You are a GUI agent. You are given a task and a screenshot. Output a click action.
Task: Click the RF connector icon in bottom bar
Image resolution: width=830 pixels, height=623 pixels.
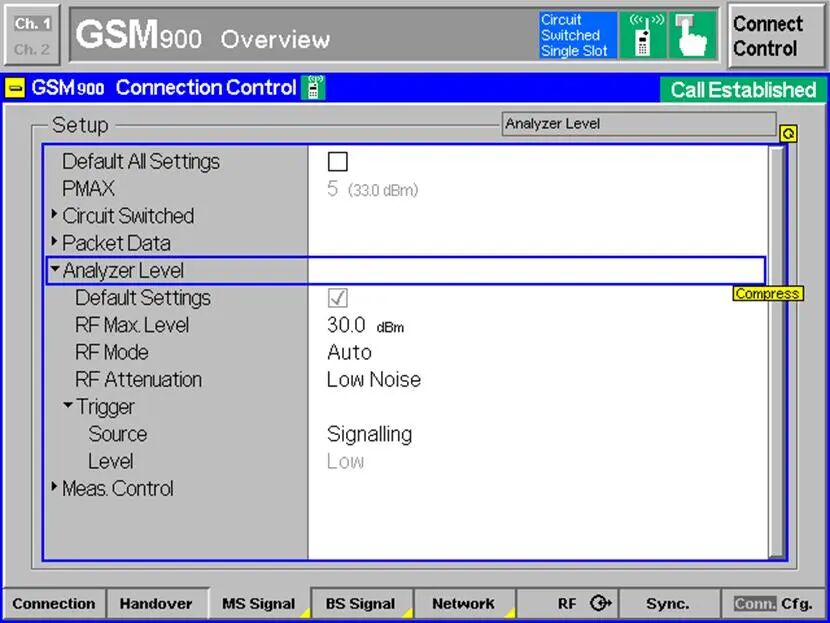(x=601, y=602)
